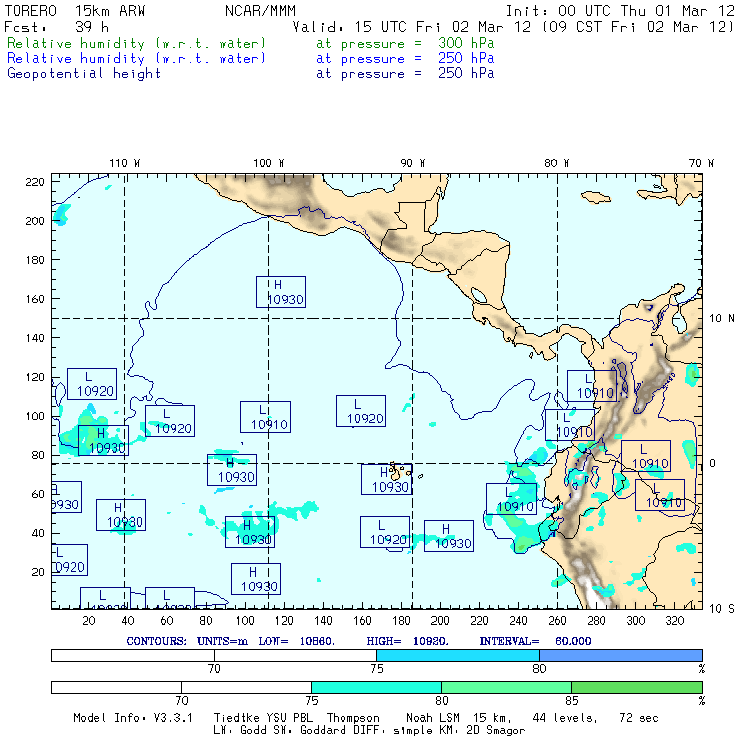Image resolution: width=740 pixels, height=740 pixels.
Task: Click the '85' label under lower colorbar
Action: [572, 700]
